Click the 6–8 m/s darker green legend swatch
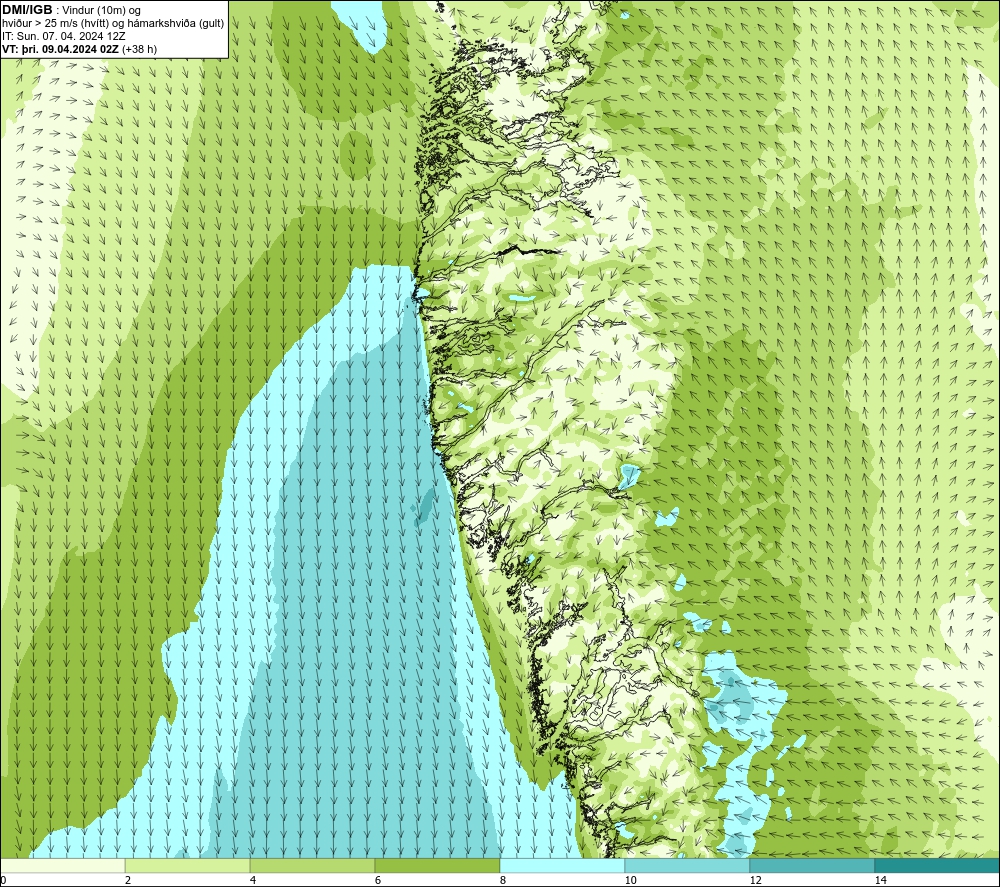1000x887 pixels. pos(438,865)
